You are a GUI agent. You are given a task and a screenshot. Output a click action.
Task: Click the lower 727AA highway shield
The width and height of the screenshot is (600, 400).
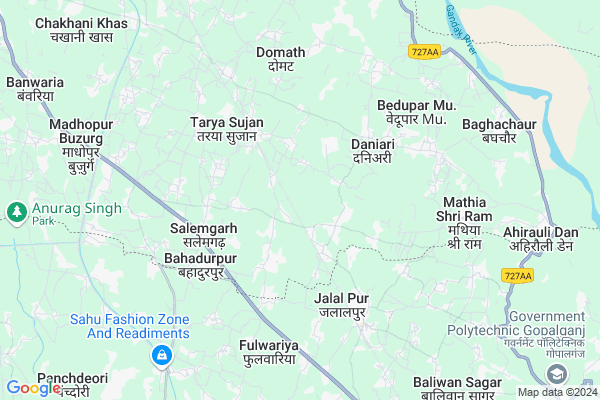click(517, 276)
